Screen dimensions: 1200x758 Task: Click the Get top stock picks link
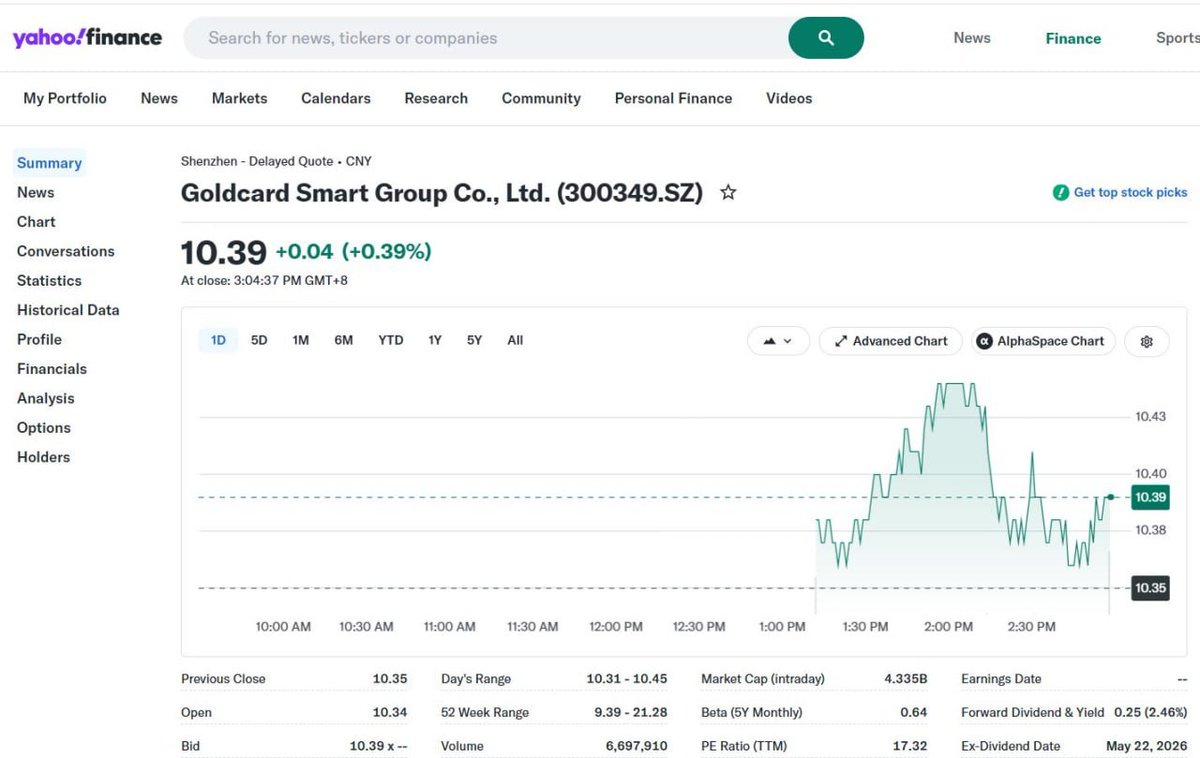pyautogui.click(x=1130, y=192)
